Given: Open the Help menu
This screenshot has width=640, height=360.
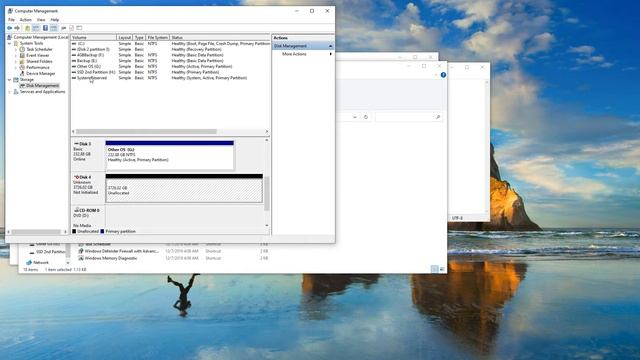Looking at the screenshot, I should click(55, 20).
